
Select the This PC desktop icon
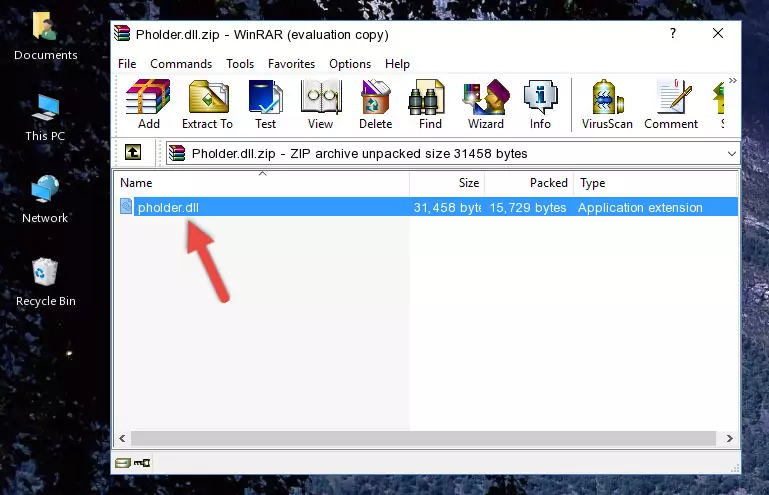click(45, 118)
